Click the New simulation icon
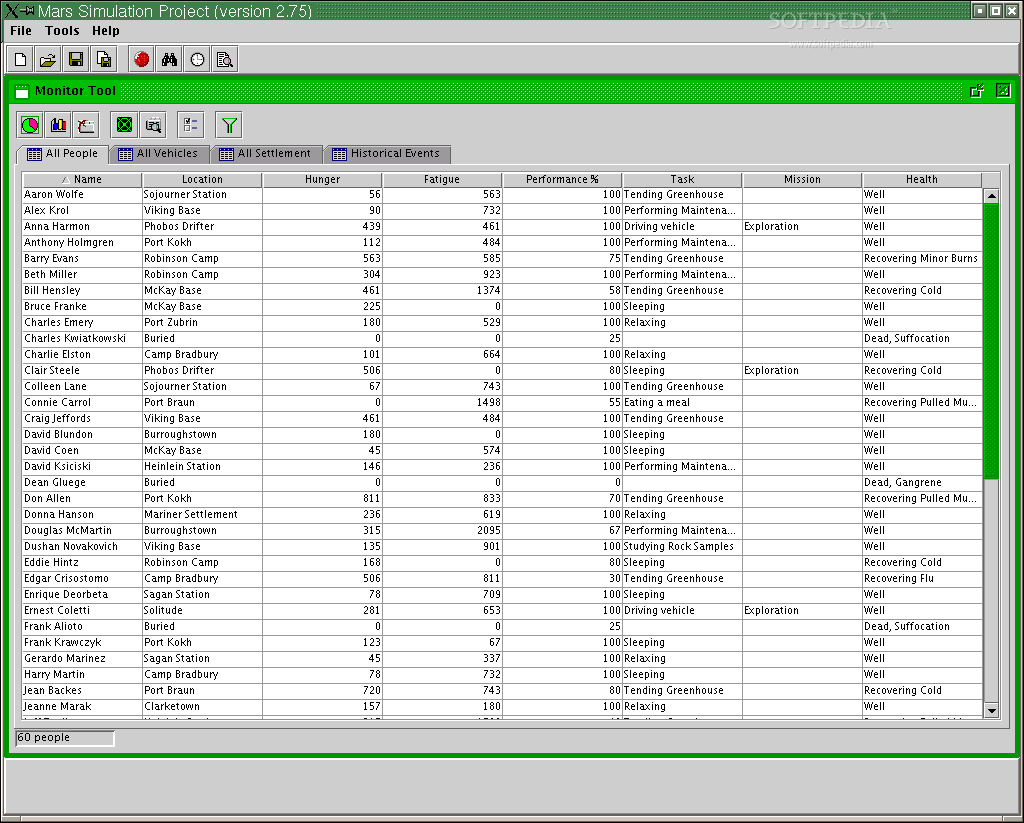 pos(20,59)
